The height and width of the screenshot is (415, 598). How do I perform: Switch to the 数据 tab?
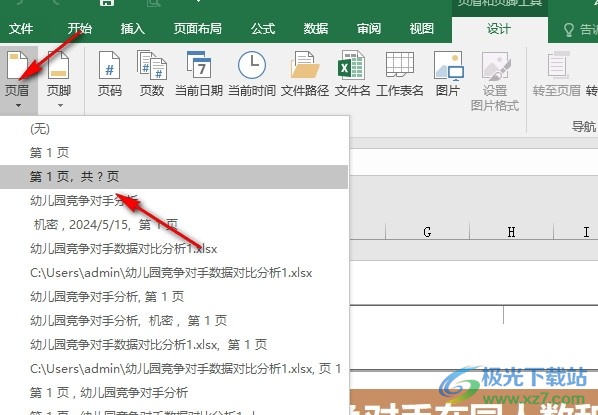point(316,29)
